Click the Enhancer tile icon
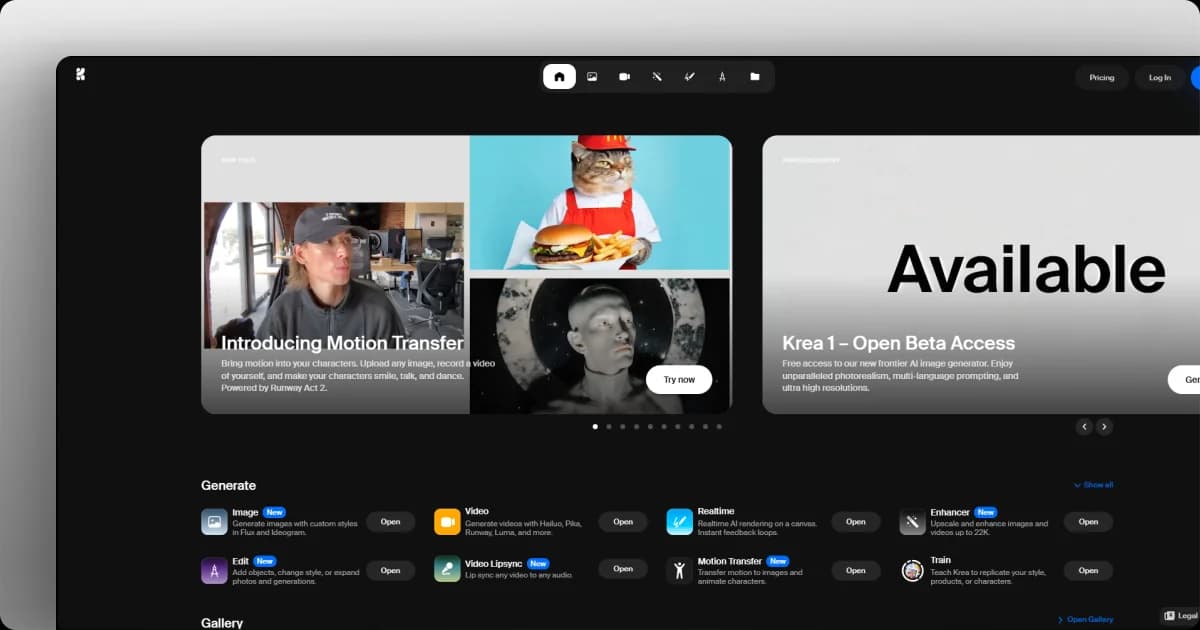This screenshot has height=630, width=1200. [912, 522]
